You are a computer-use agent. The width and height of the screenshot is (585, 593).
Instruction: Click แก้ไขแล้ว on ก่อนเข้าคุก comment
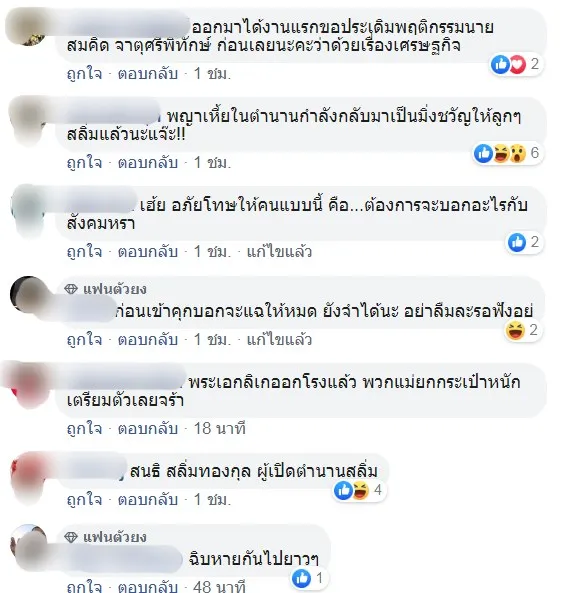tap(279, 340)
